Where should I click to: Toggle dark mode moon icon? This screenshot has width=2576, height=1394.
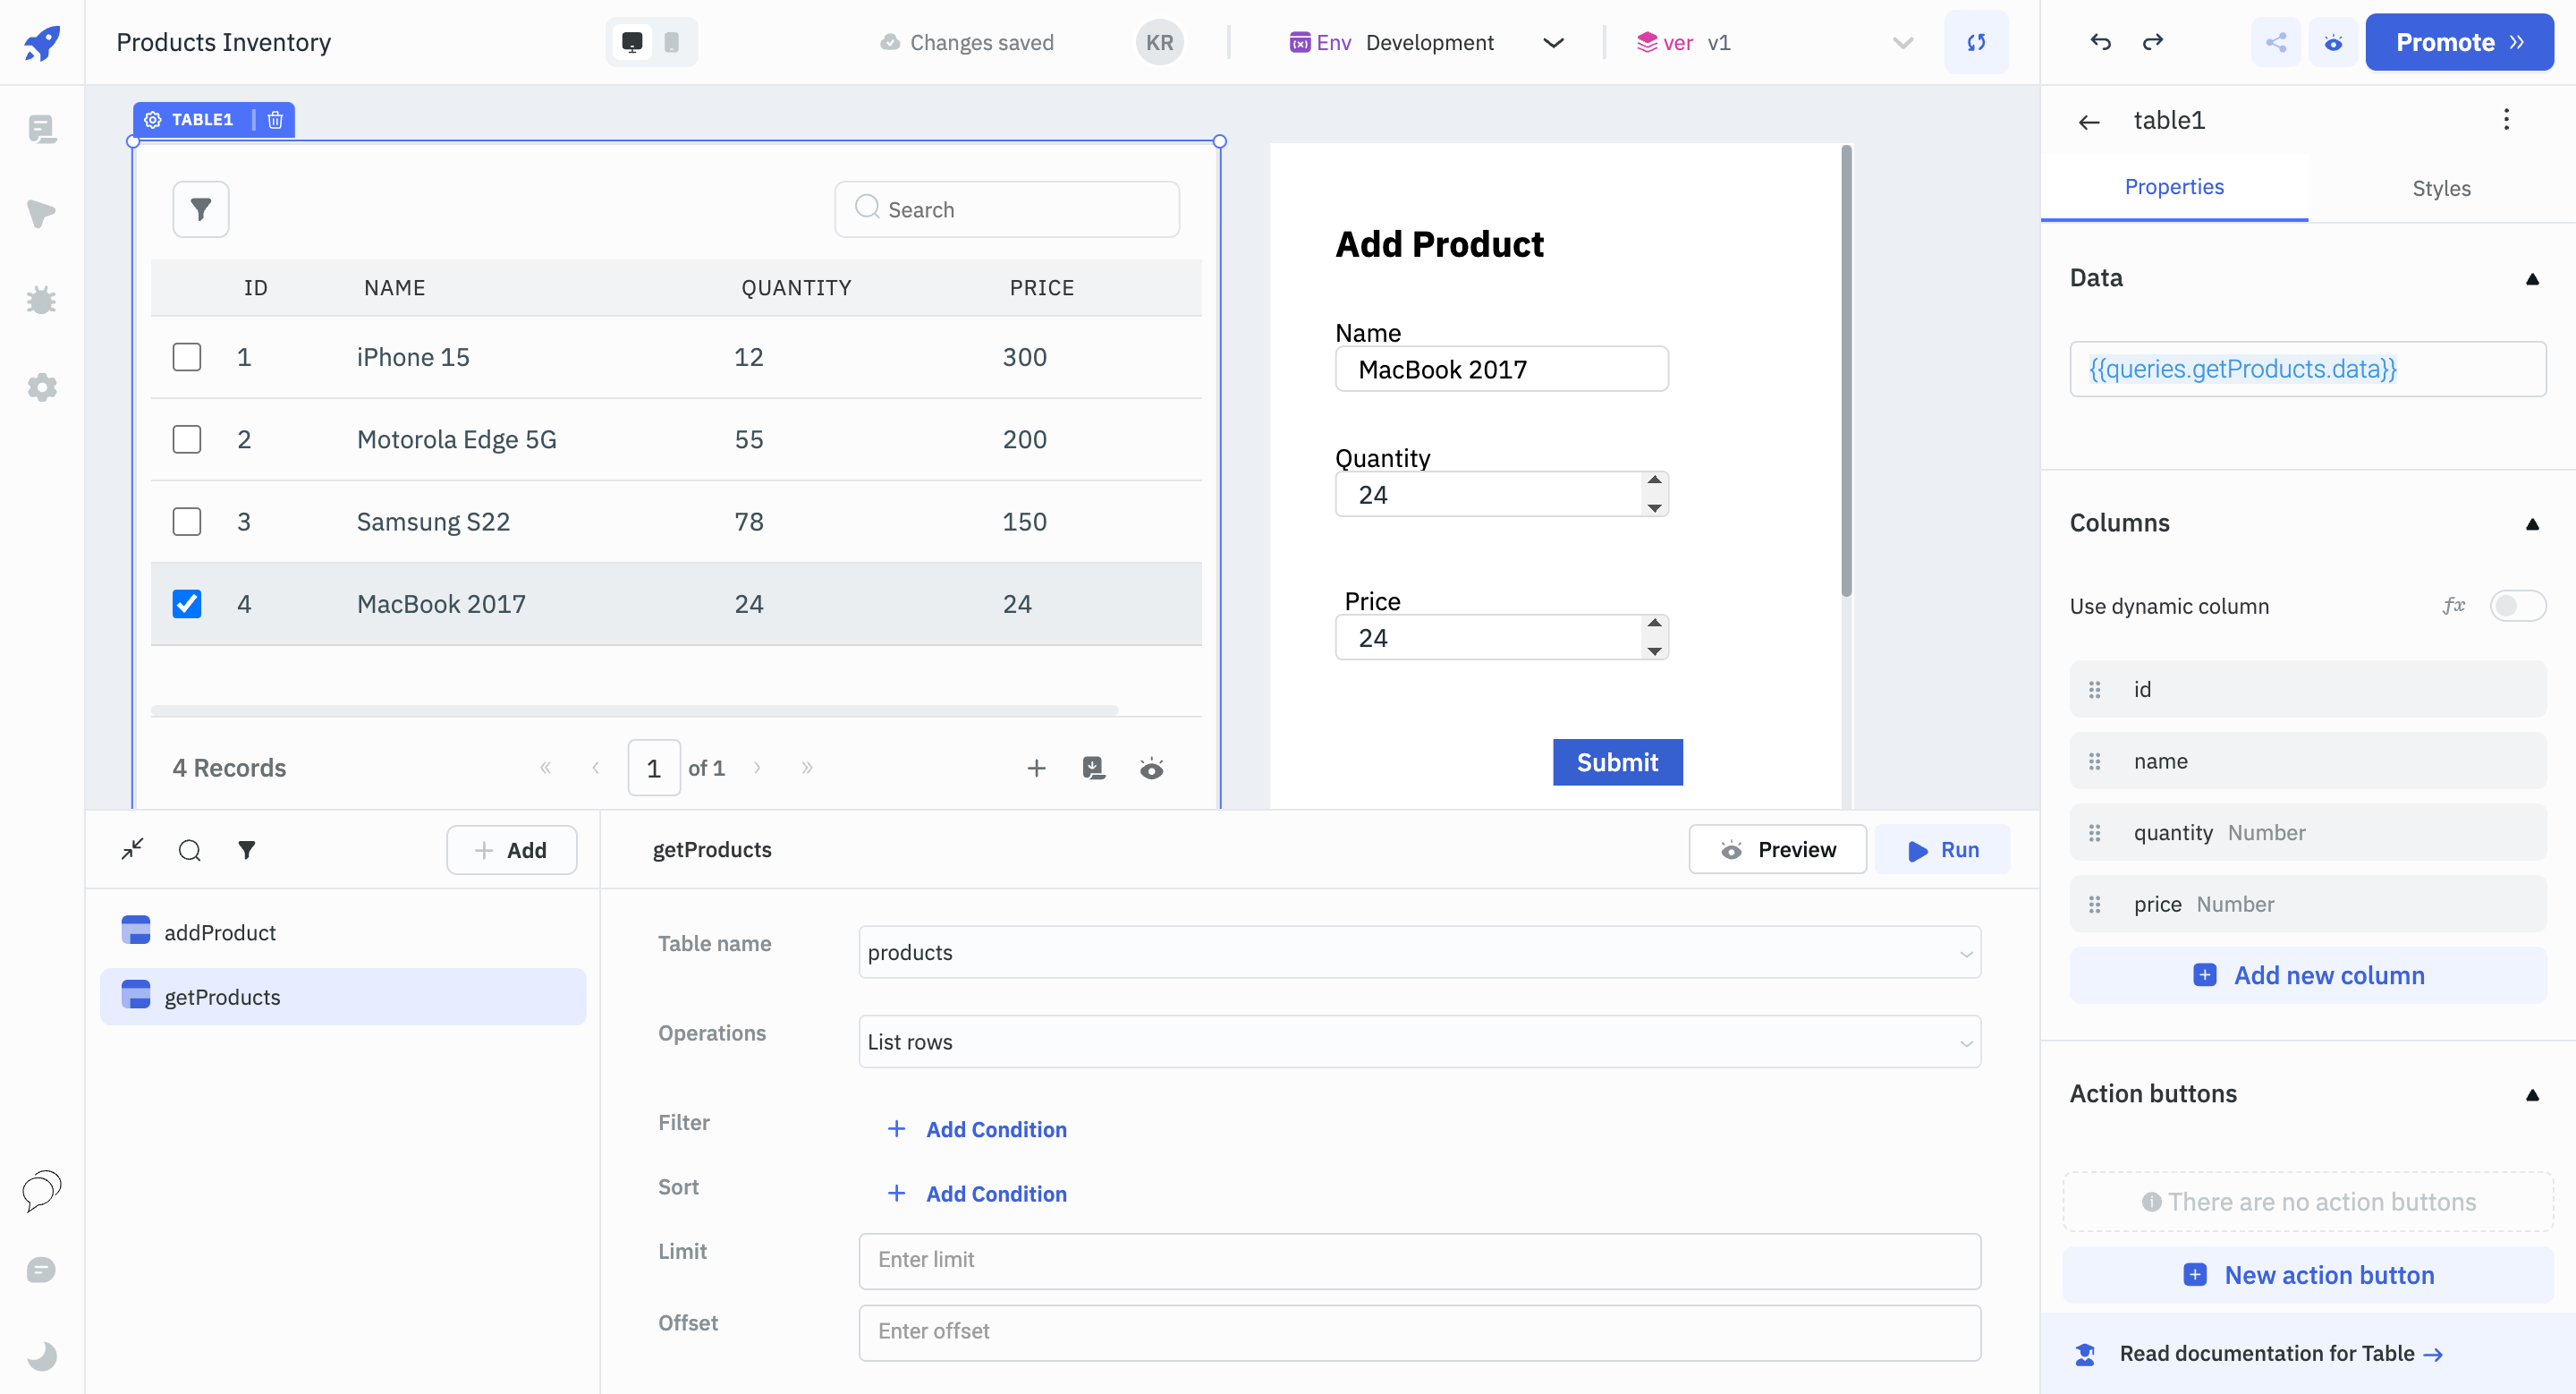pos(41,1355)
